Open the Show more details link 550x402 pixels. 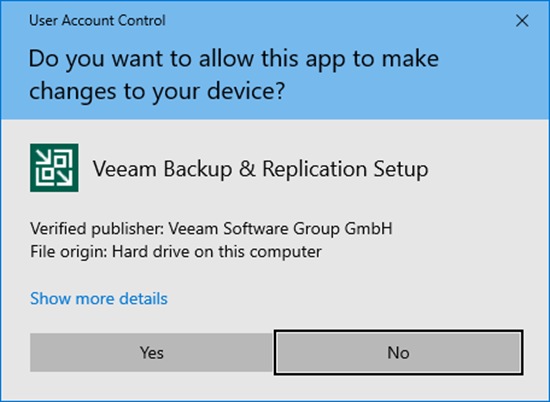(x=99, y=299)
